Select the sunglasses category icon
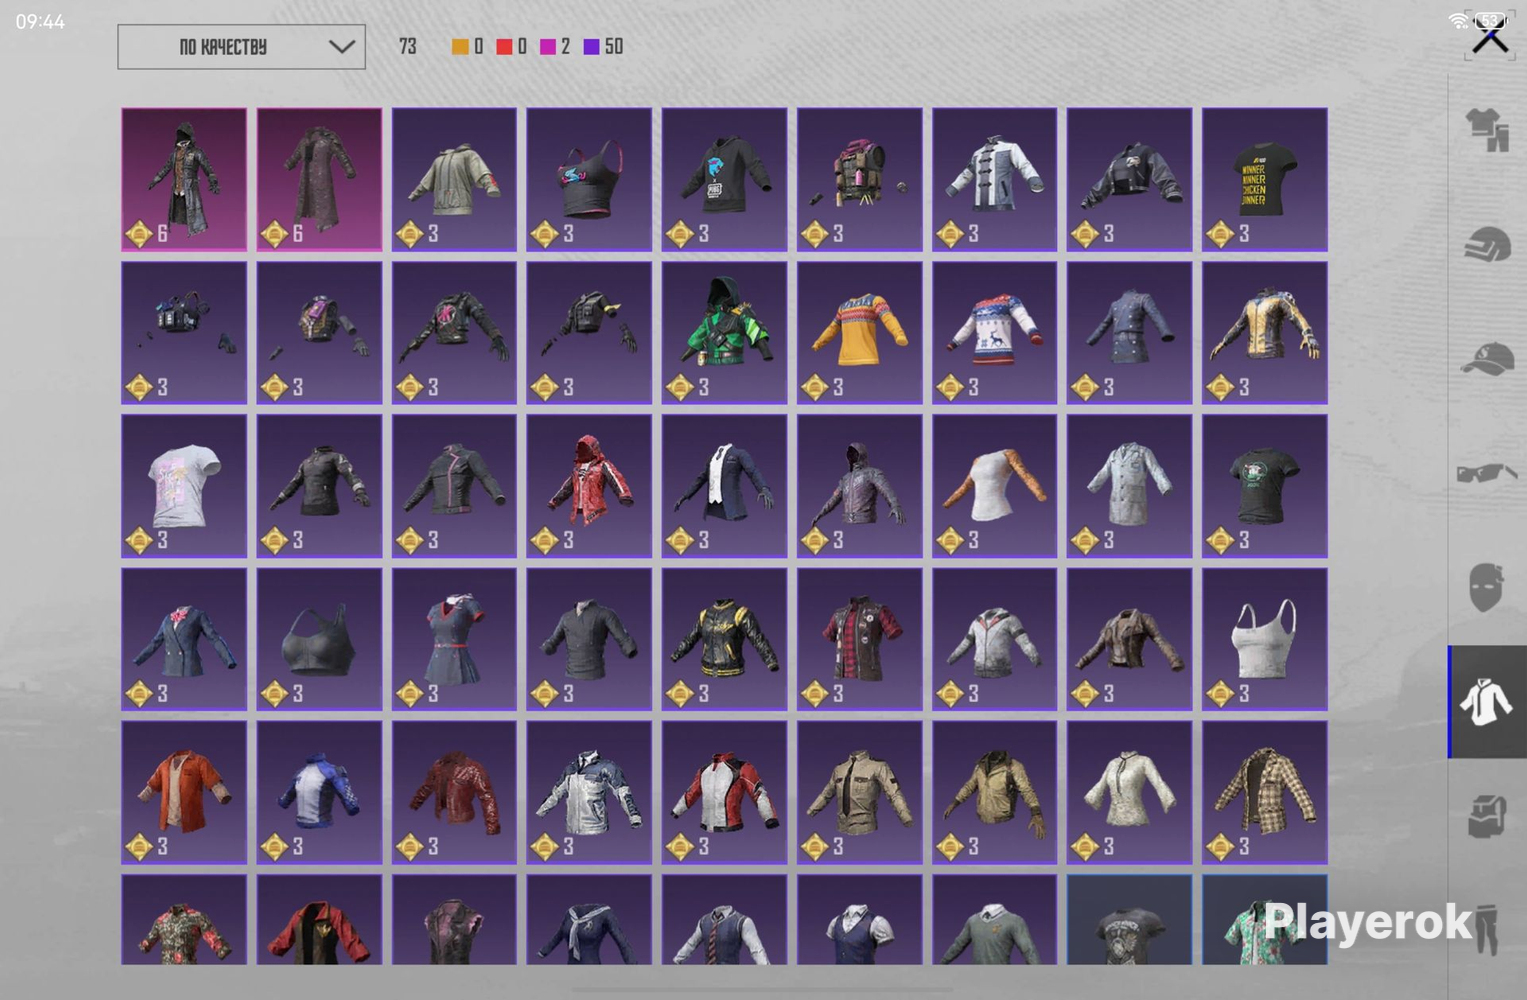Viewport: 1527px width, 1000px height. (x=1487, y=472)
